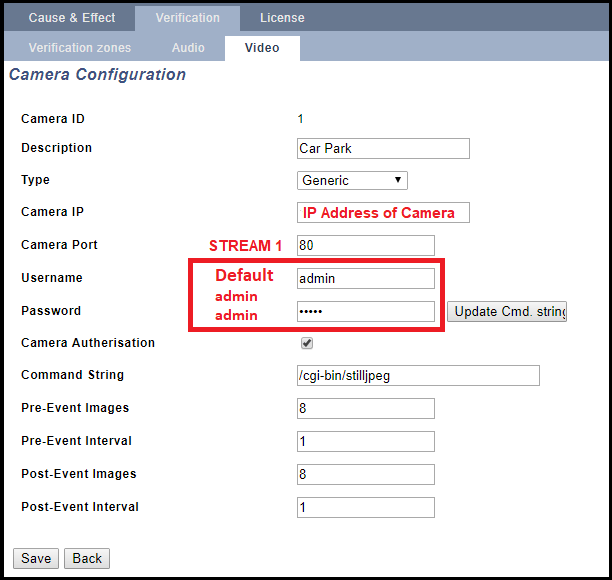Open the Cause & Effect tab
This screenshot has width=612, height=580.
pyautogui.click(x=71, y=18)
